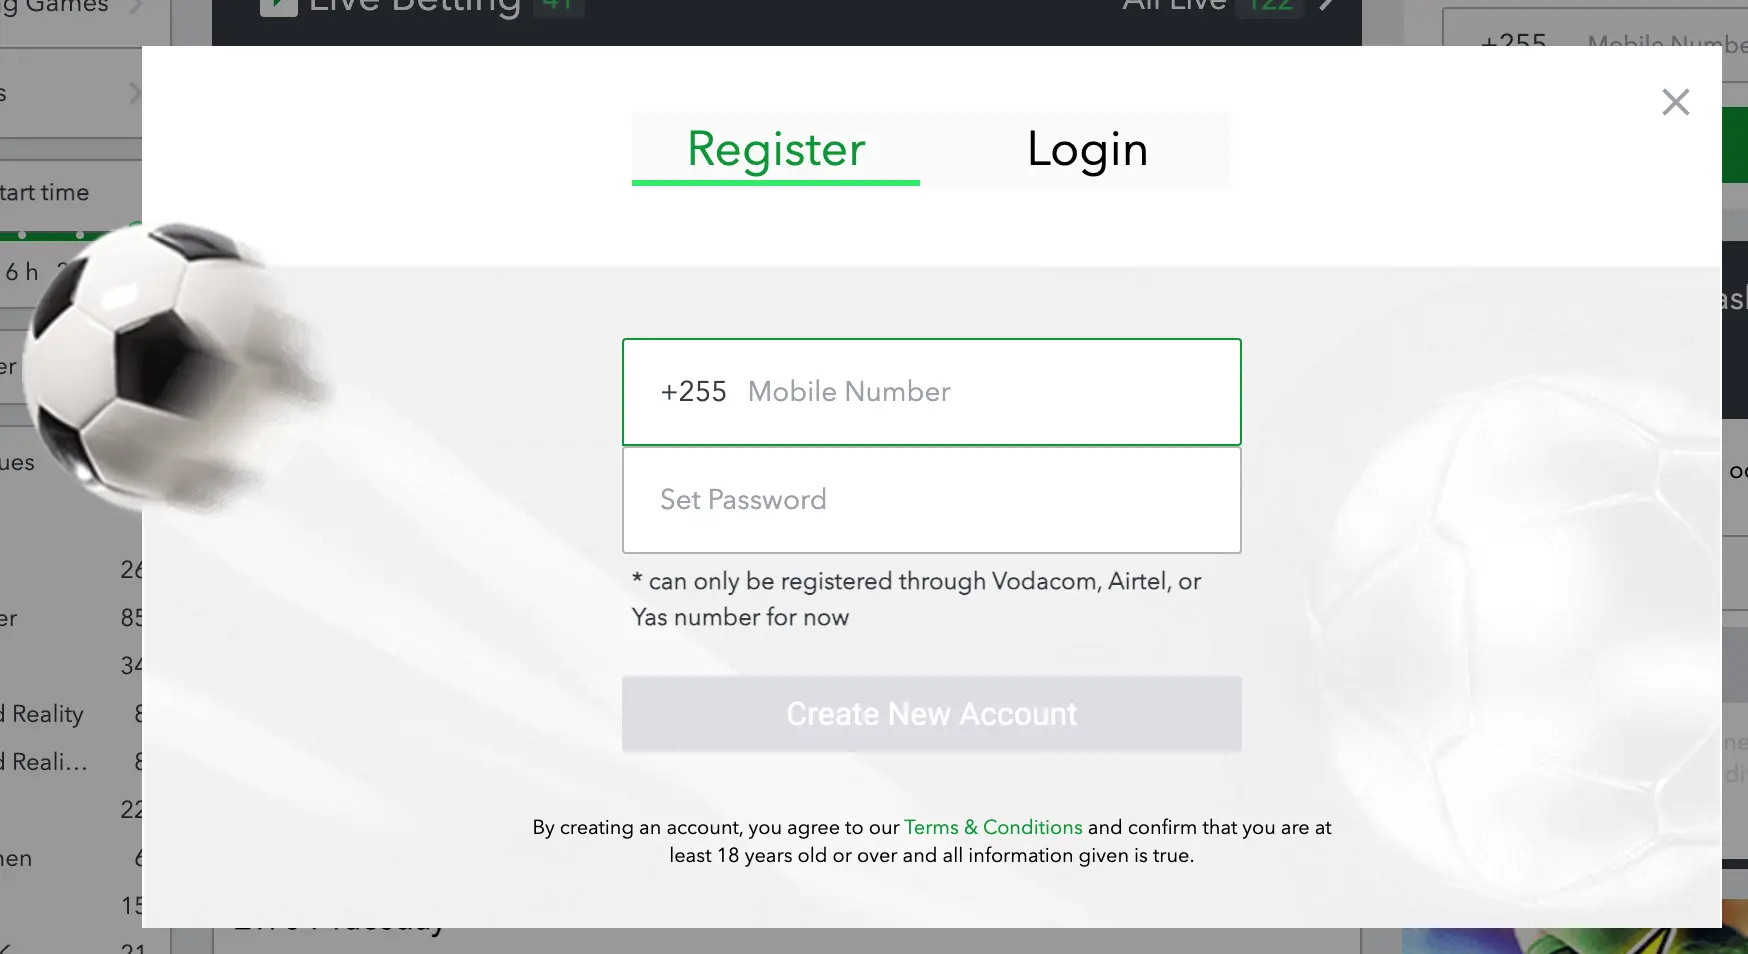Image resolution: width=1748 pixels, height=954 pixels.
Task: Open the Terms & Conditions link
Action: (992, 827)
